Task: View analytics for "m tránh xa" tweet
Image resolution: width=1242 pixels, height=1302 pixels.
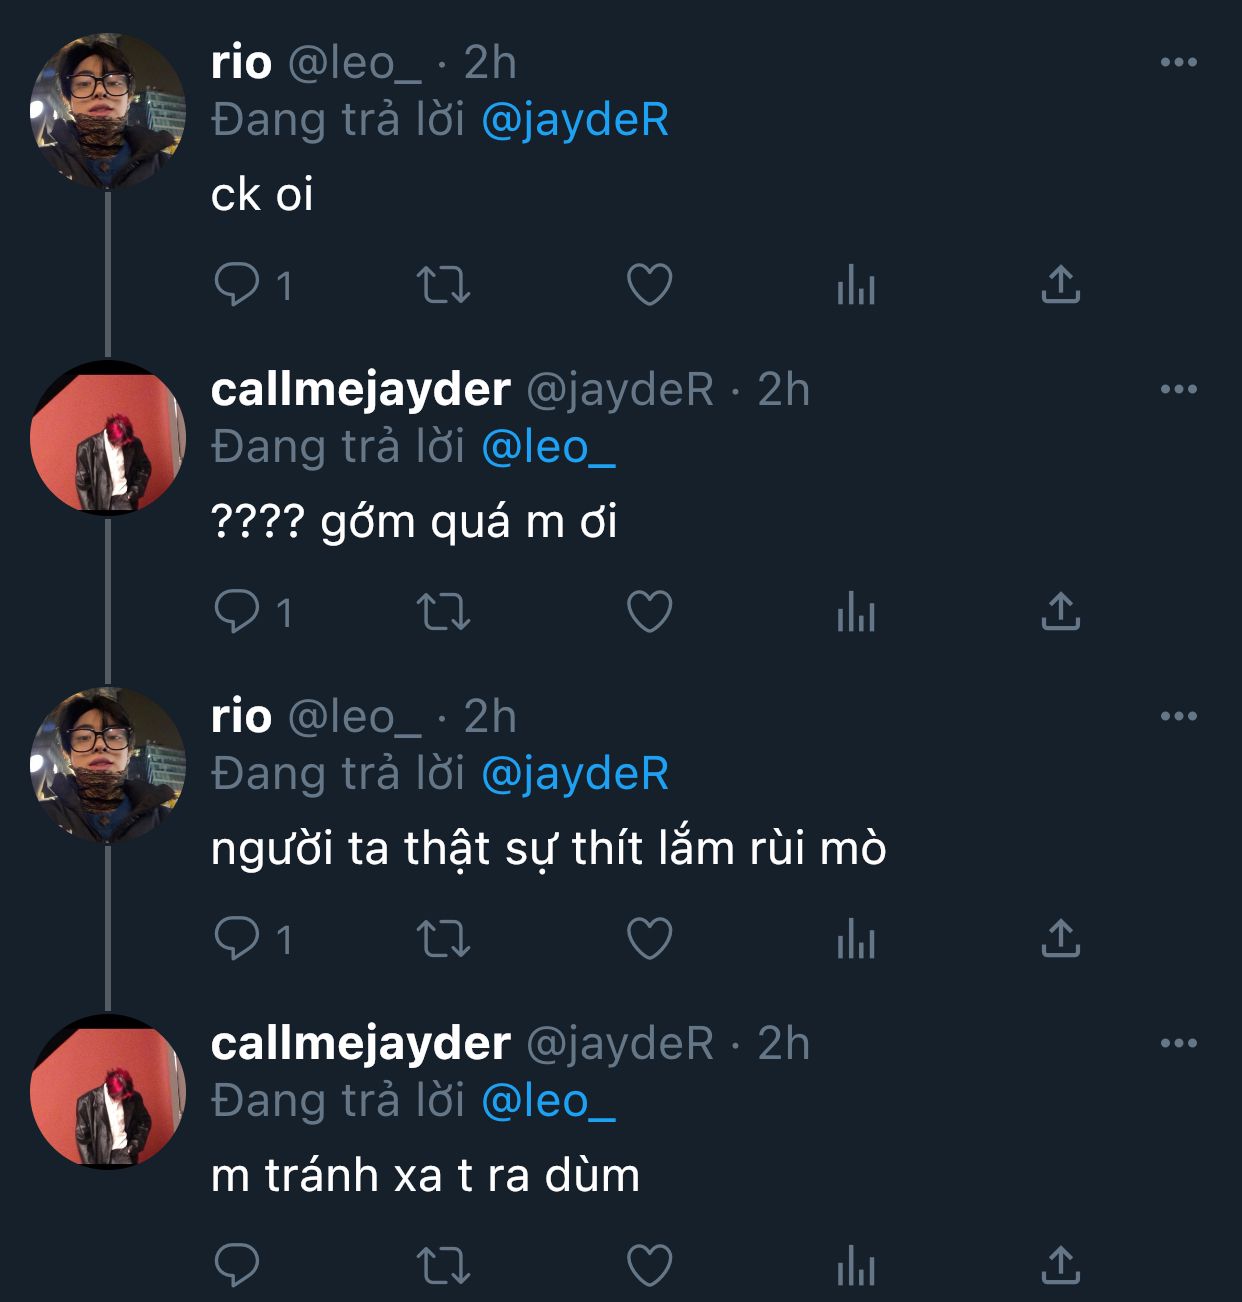Action: click(856, 1266)
